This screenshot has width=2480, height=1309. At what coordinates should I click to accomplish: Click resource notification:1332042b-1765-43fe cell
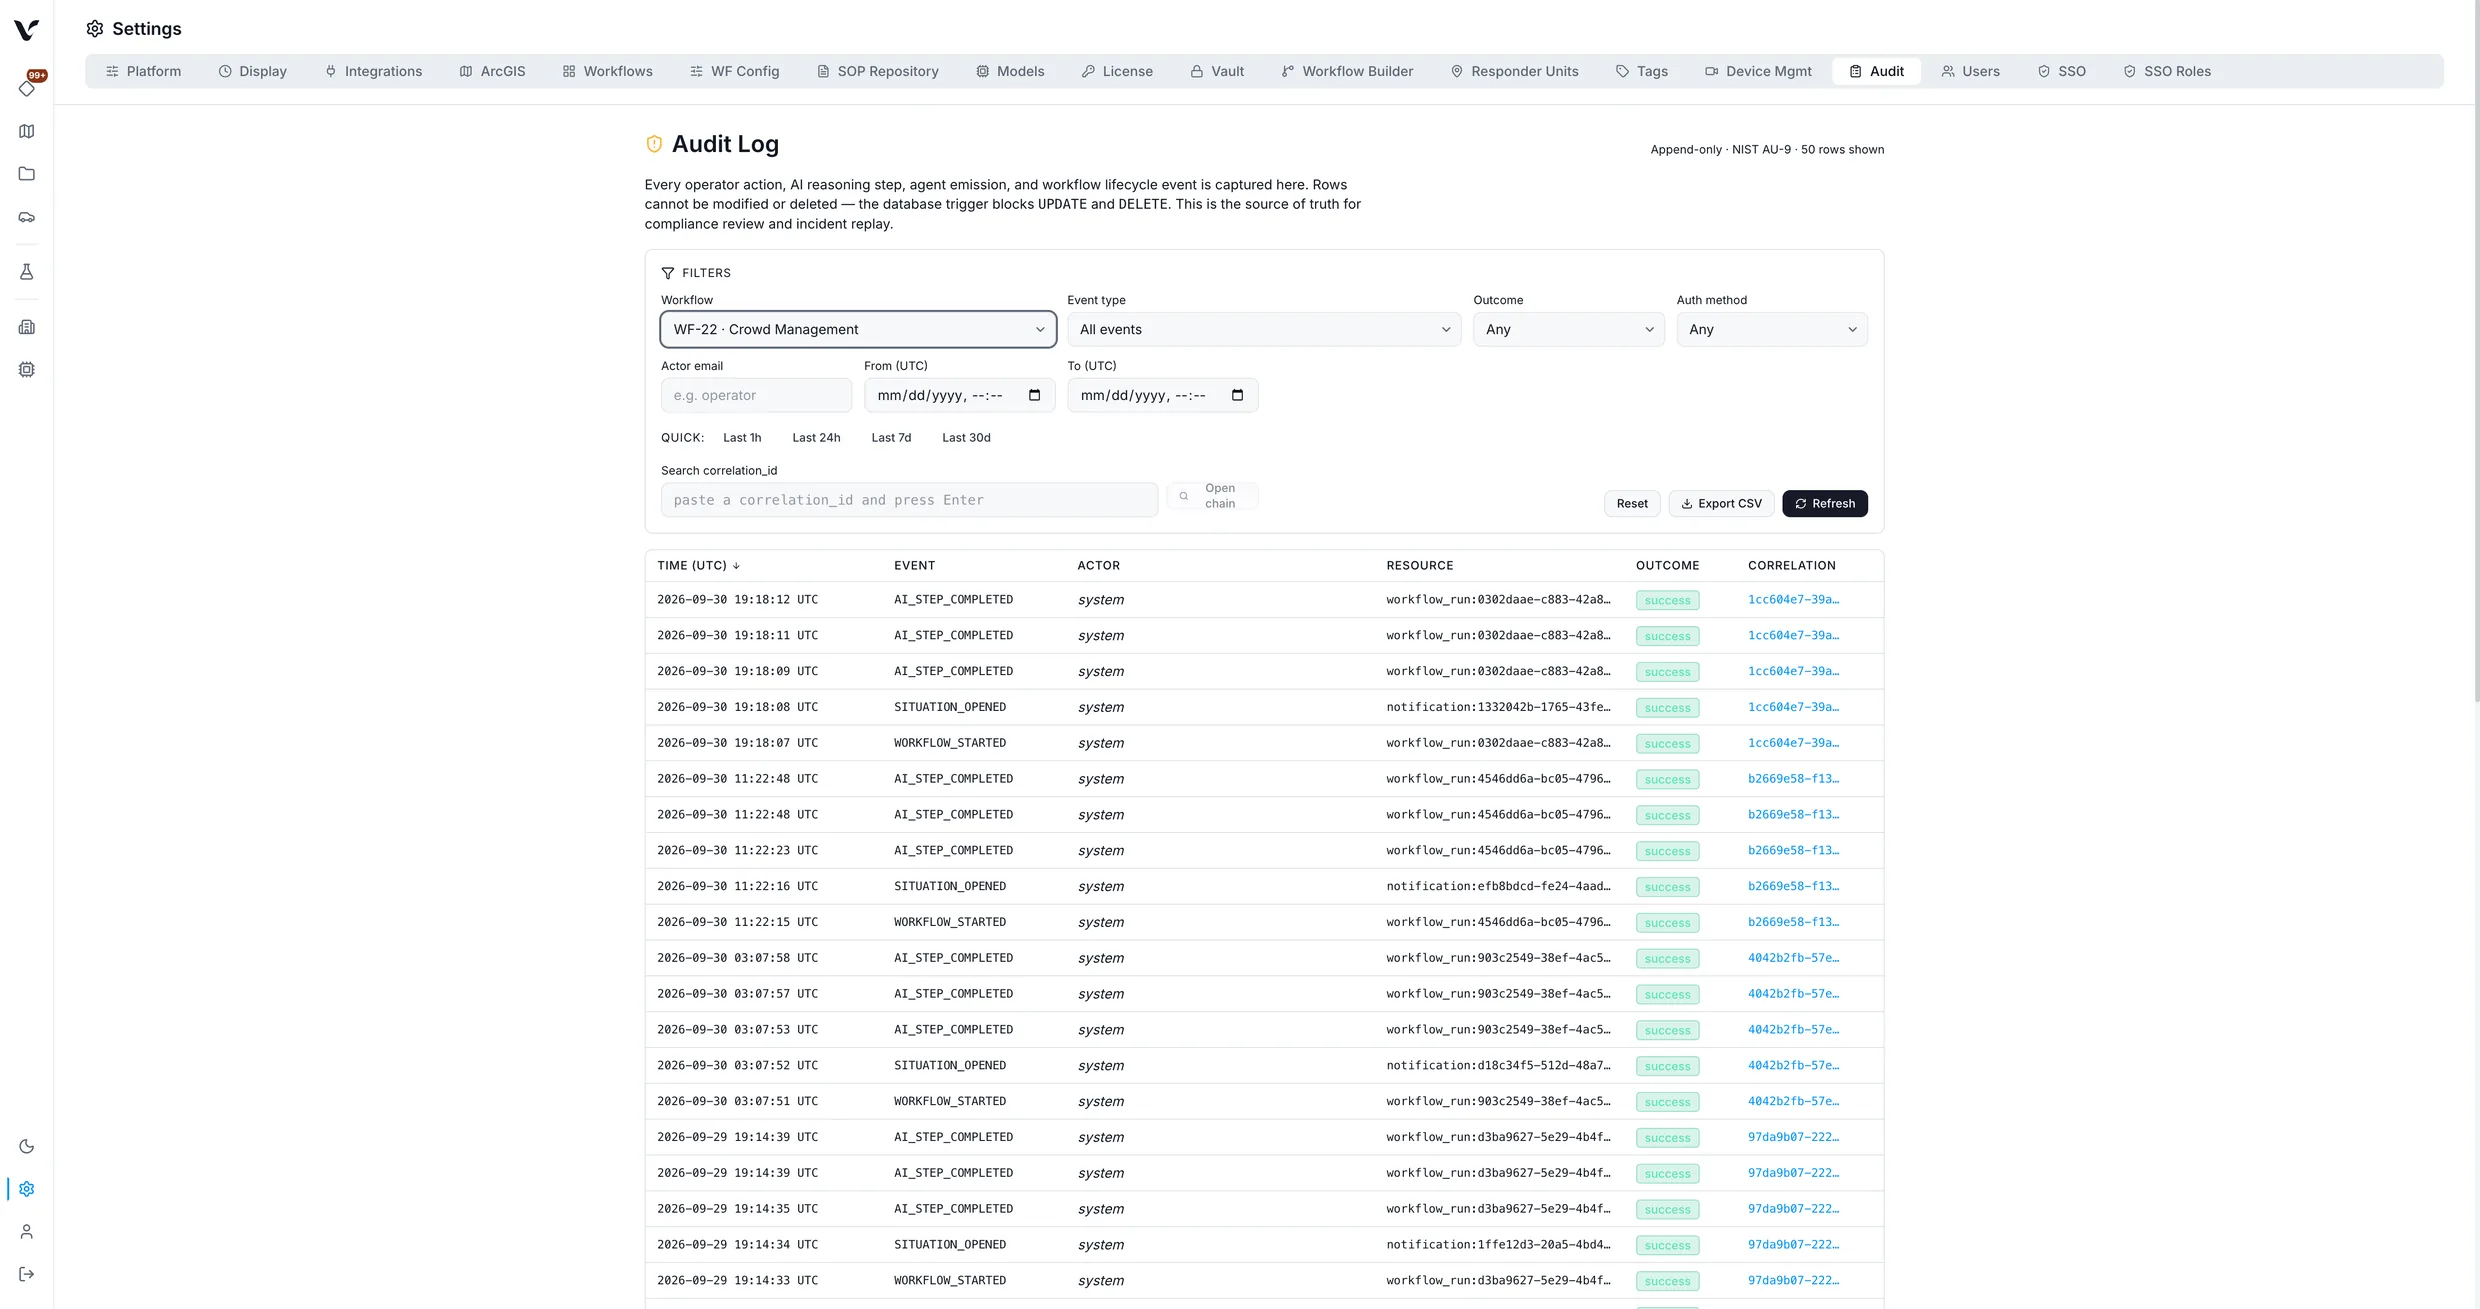point(1498,707)
